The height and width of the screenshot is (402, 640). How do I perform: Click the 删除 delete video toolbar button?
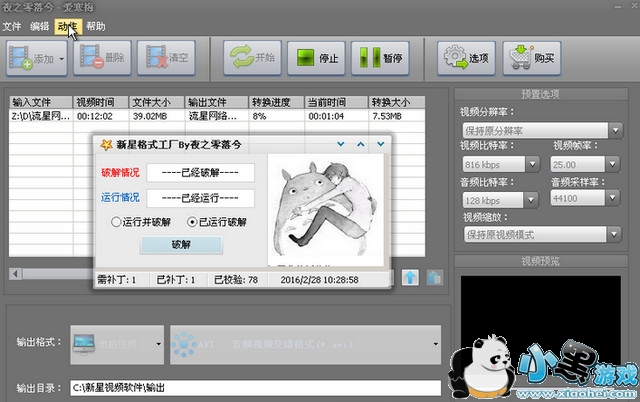point(102,58)
